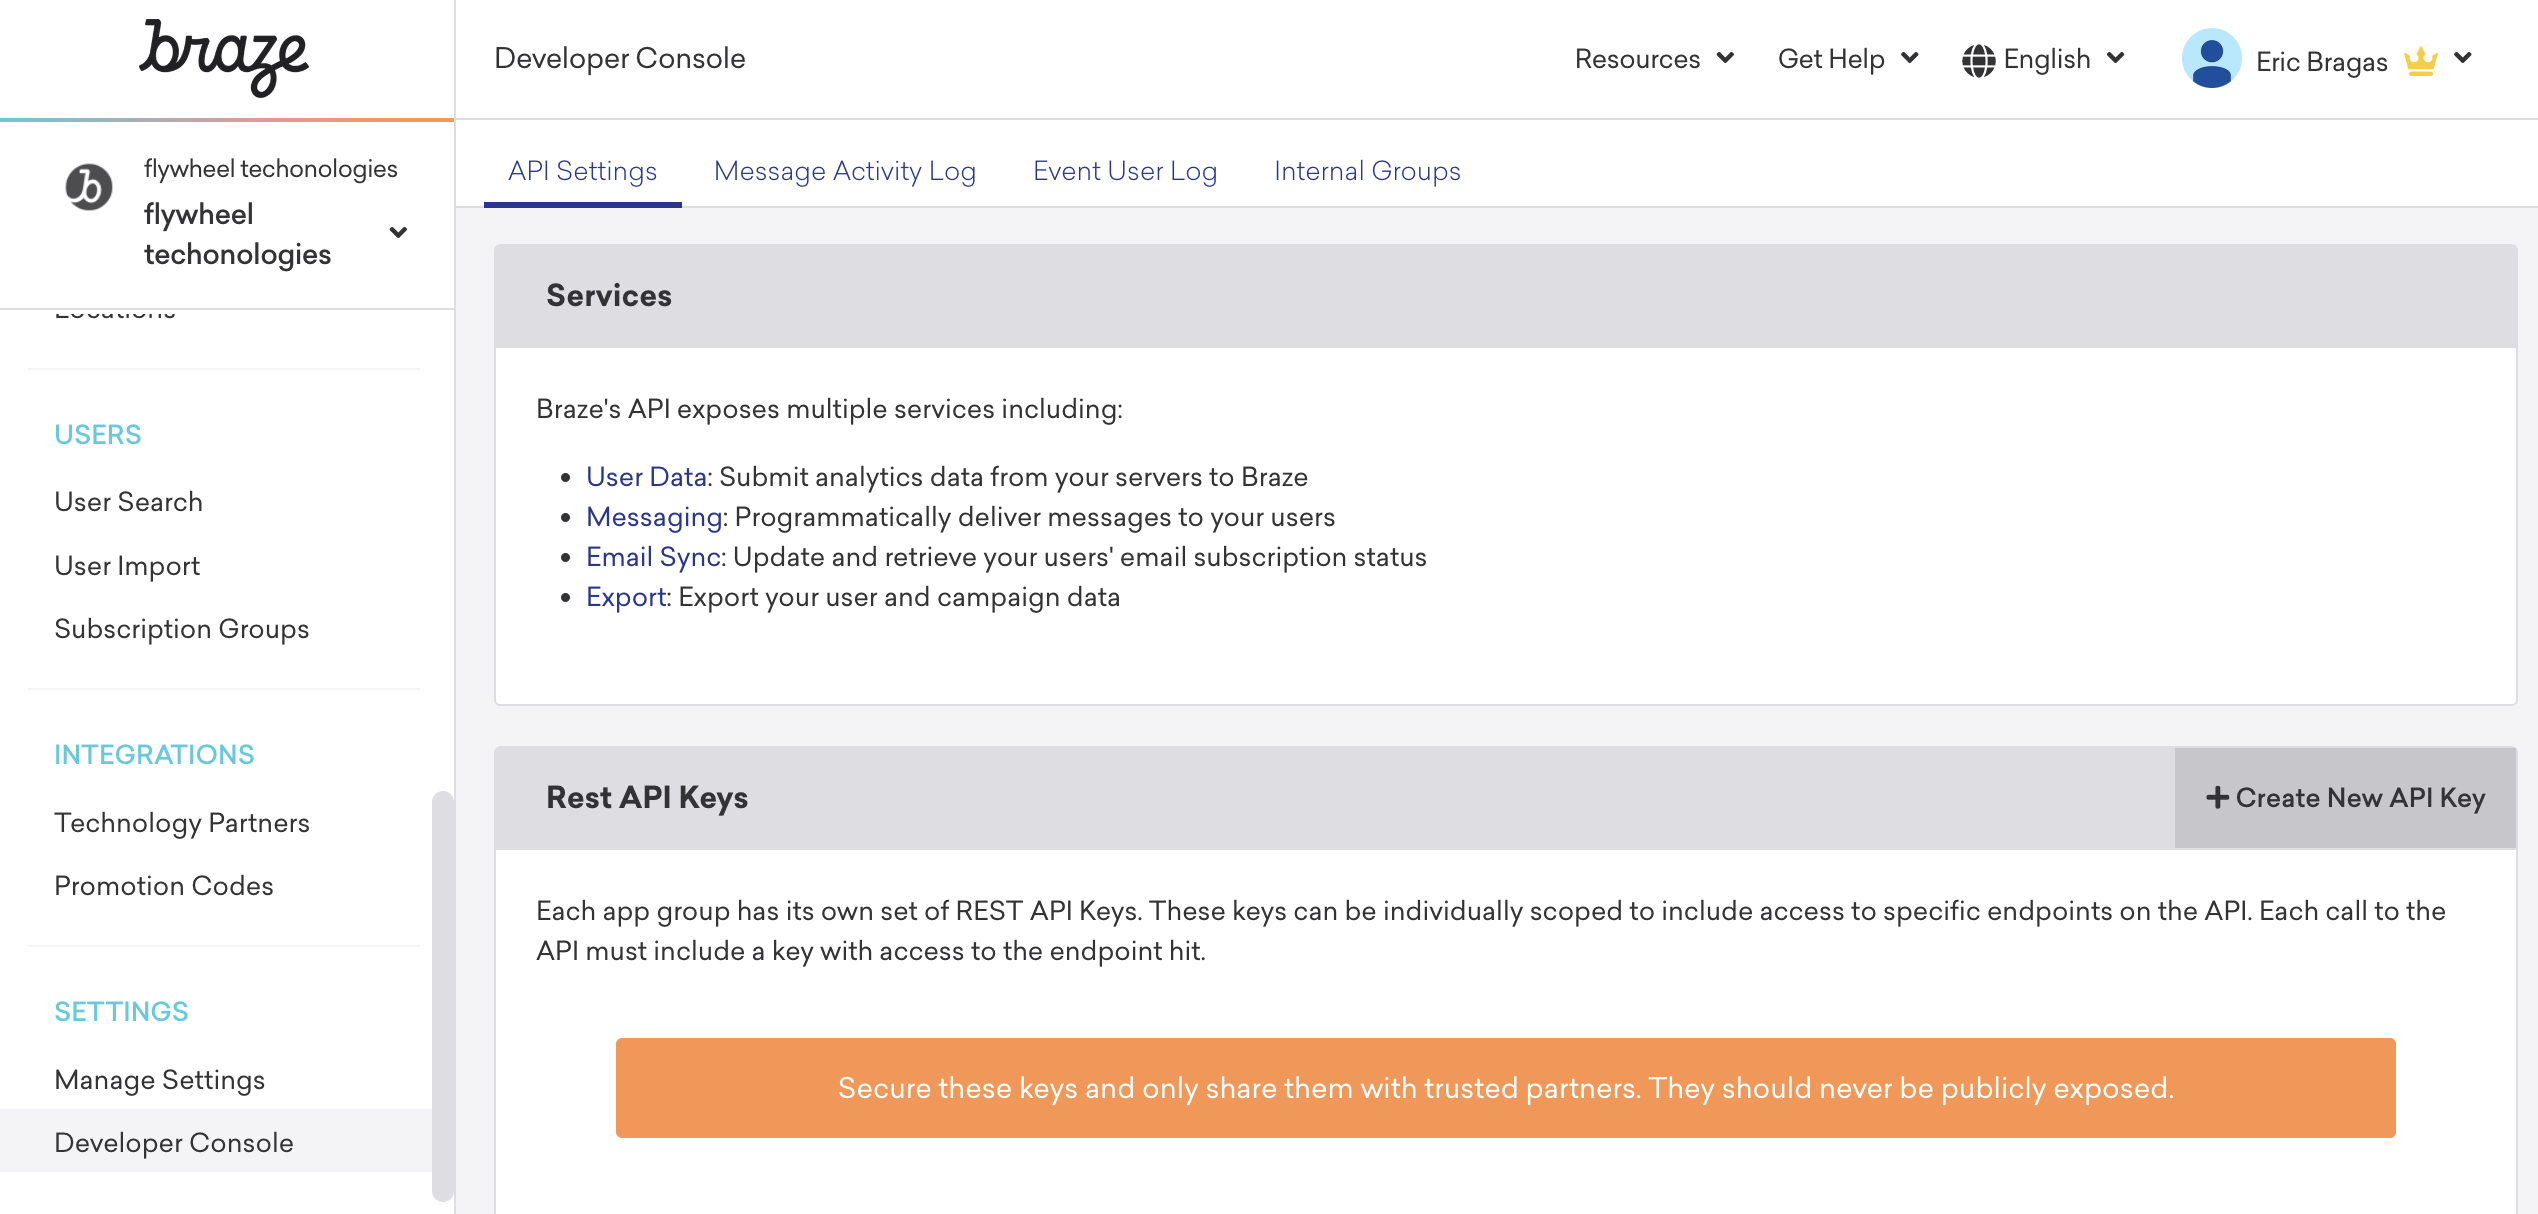
Task: Click the INTEGRATIONS section label
Action: coord(154,754)
